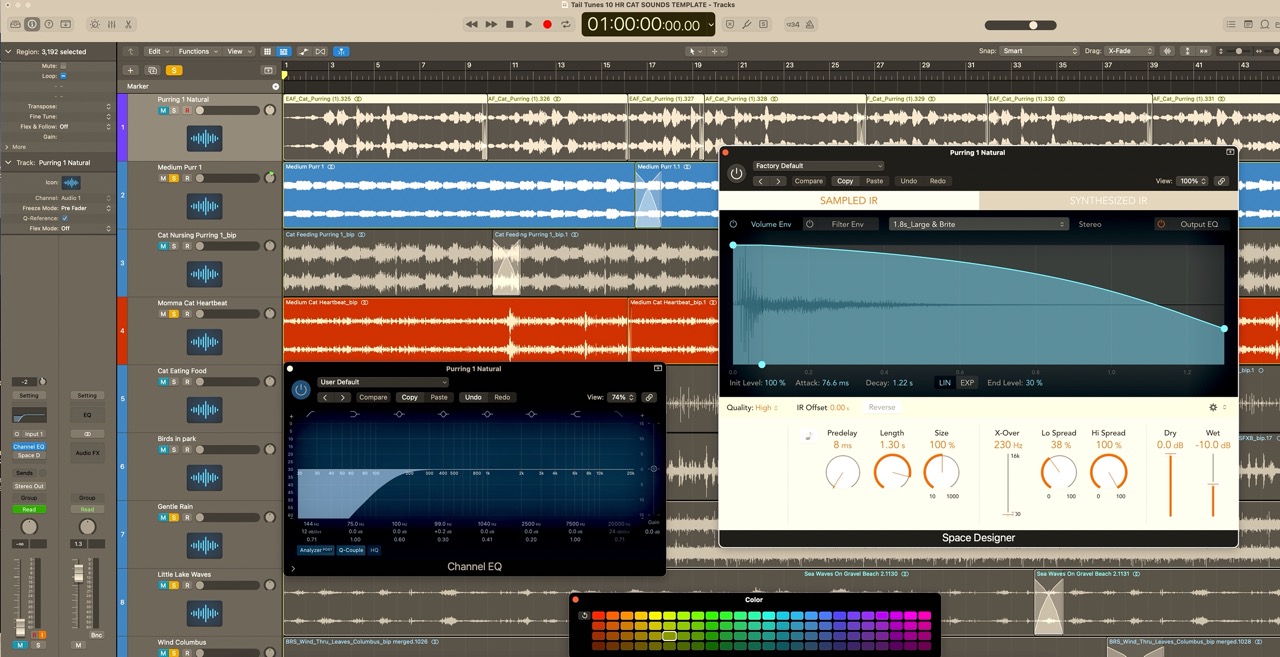Open the 1.8s_Large & Brite IR dropdown

point(979,224)
